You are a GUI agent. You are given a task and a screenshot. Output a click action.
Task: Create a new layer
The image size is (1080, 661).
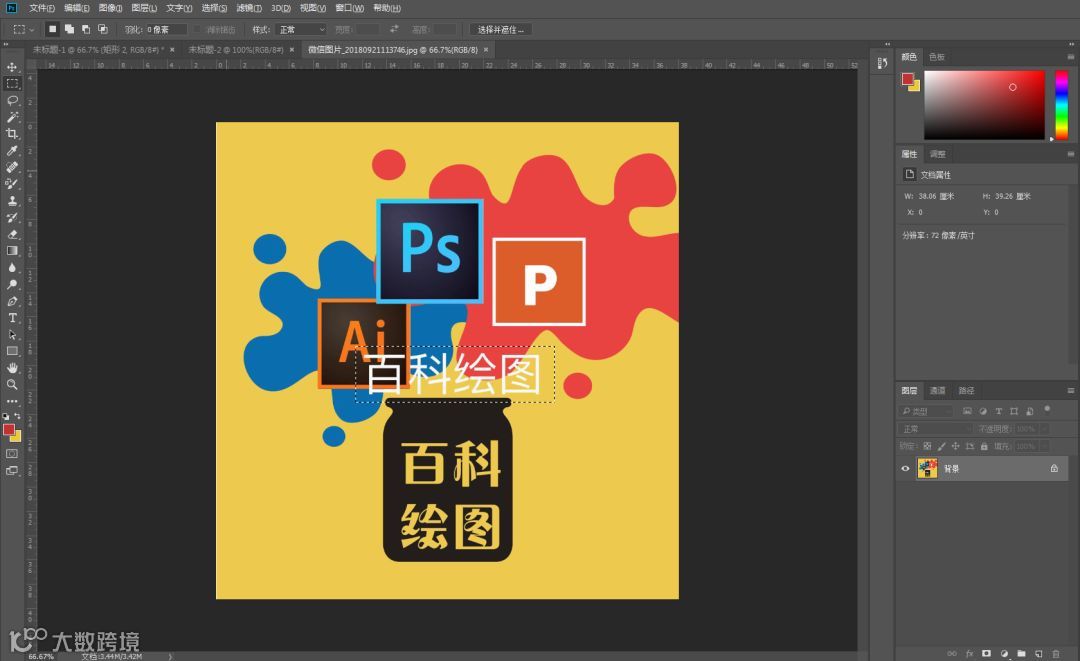(x=1039, y=653)
